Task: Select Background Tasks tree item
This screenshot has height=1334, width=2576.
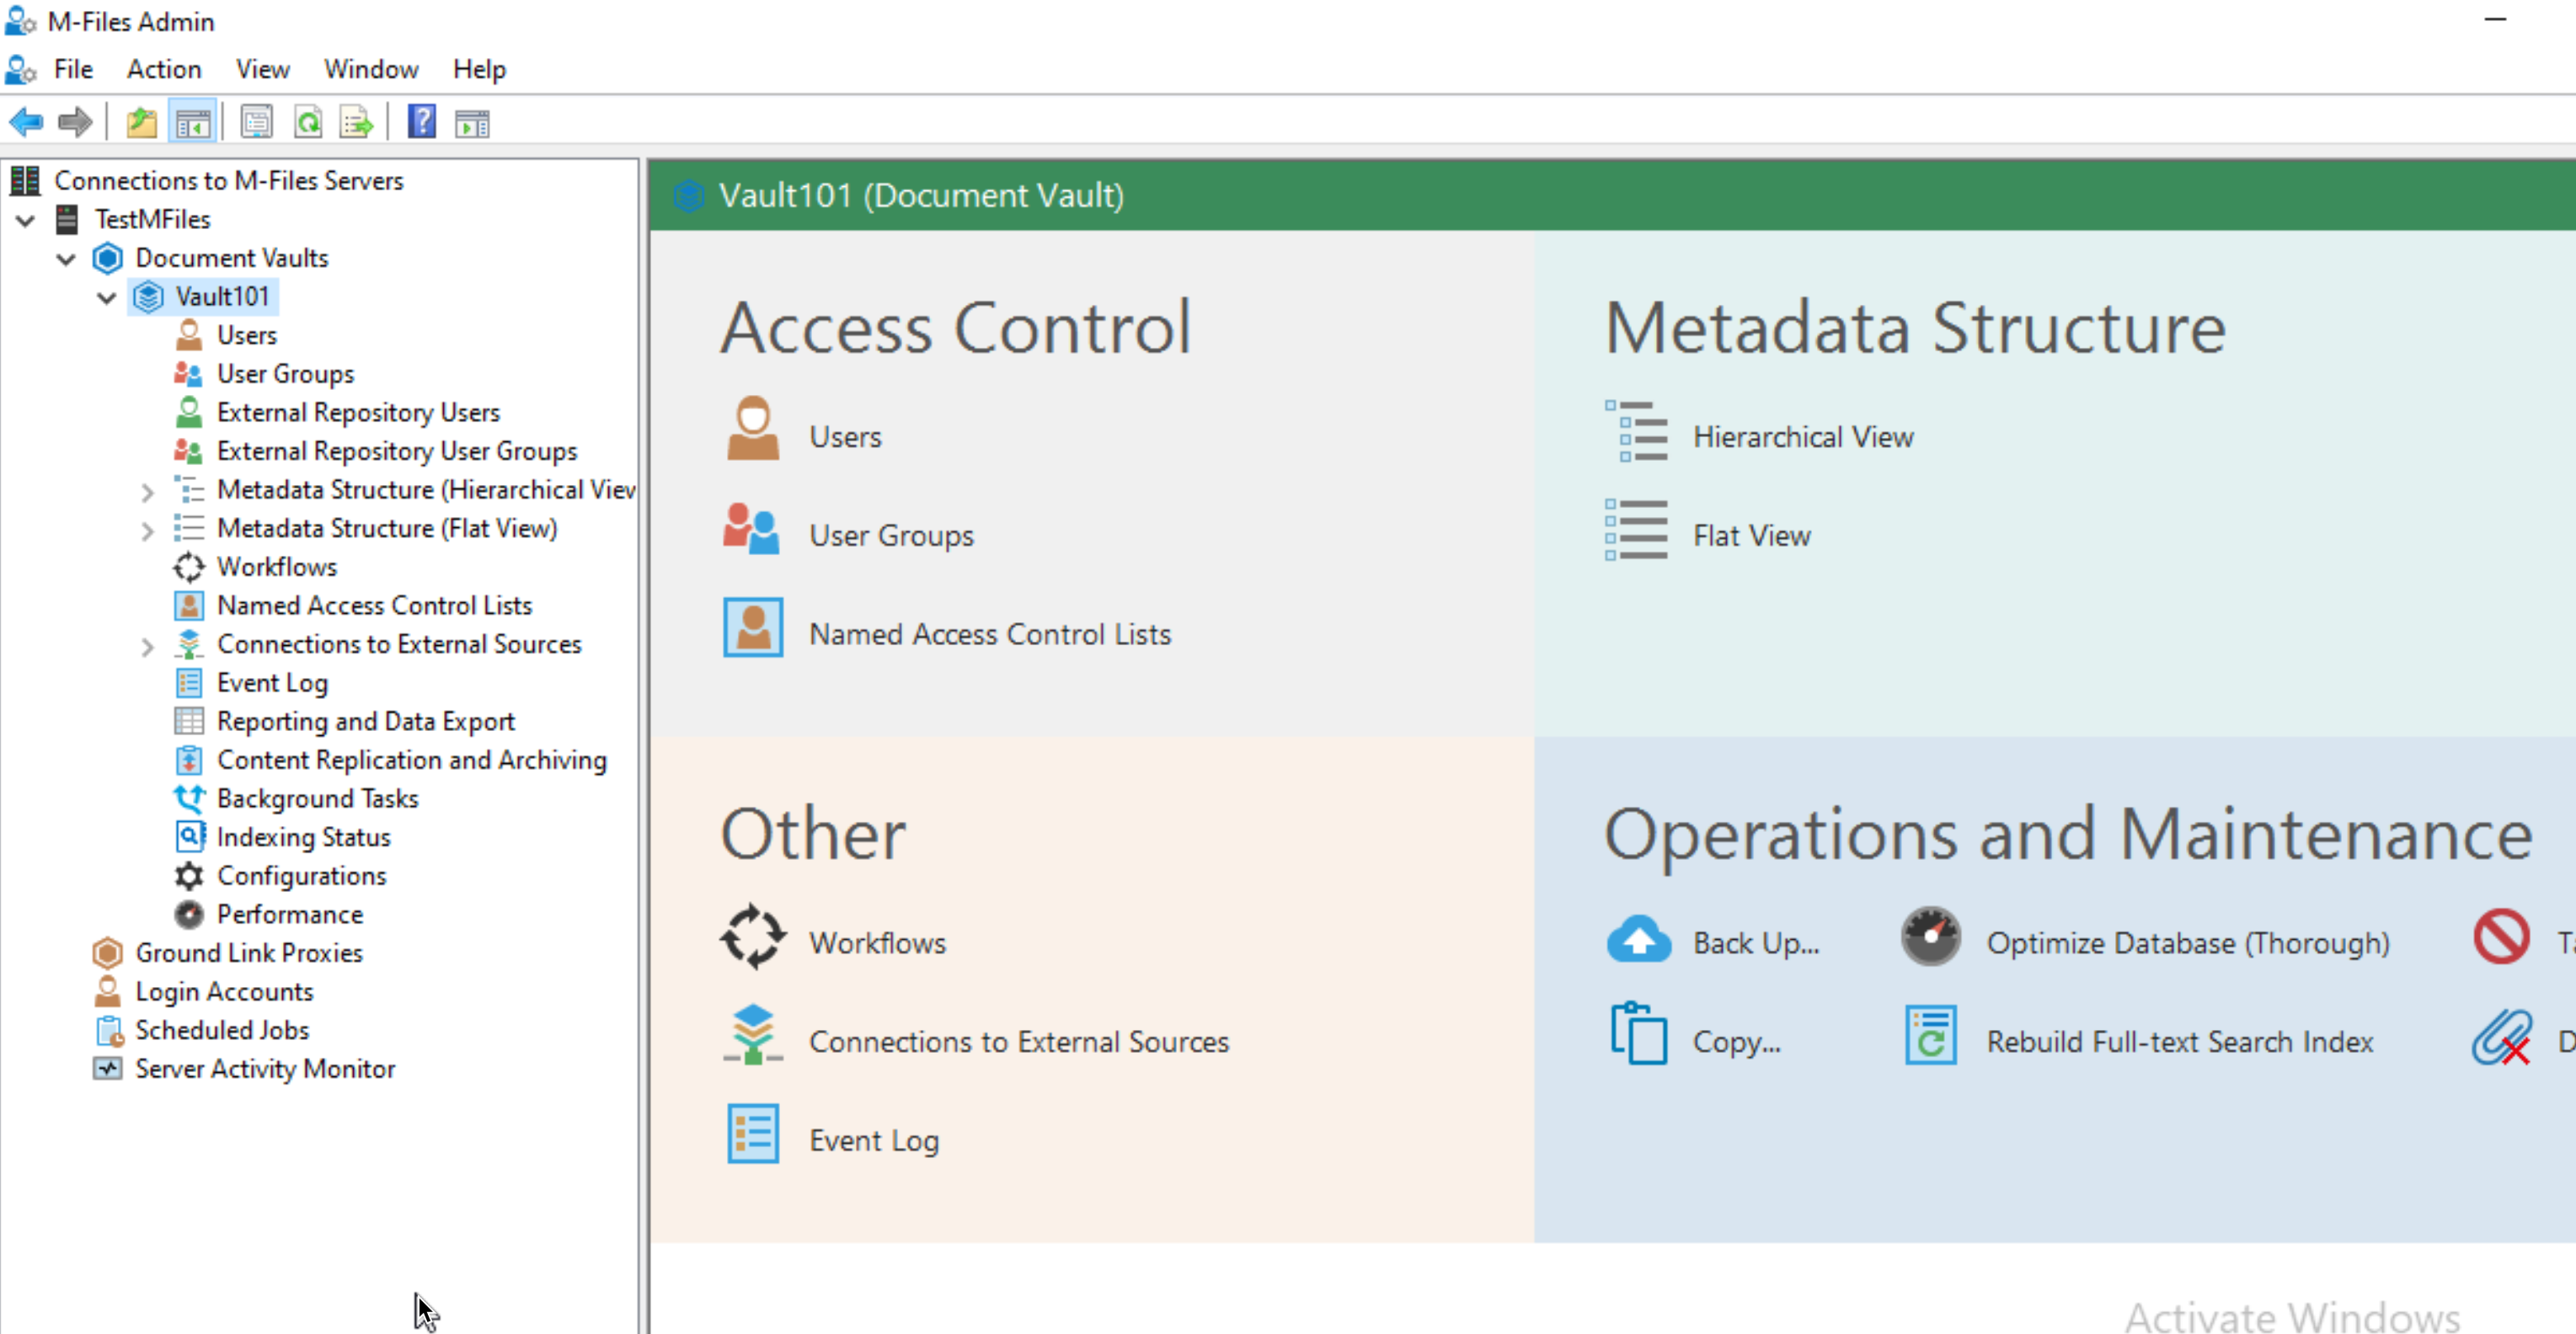Action: 317,799
